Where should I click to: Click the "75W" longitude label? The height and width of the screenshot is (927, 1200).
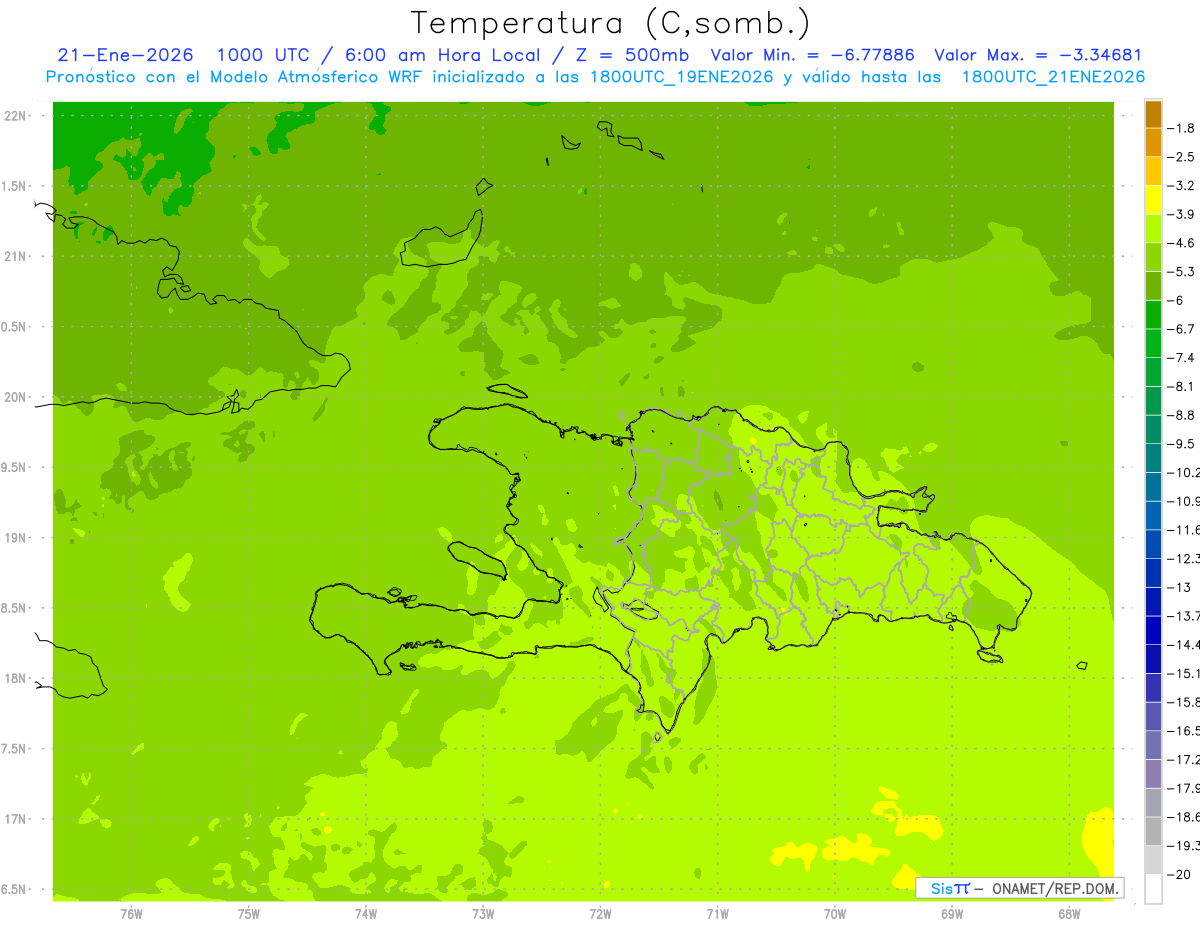[x=249, y=914]
